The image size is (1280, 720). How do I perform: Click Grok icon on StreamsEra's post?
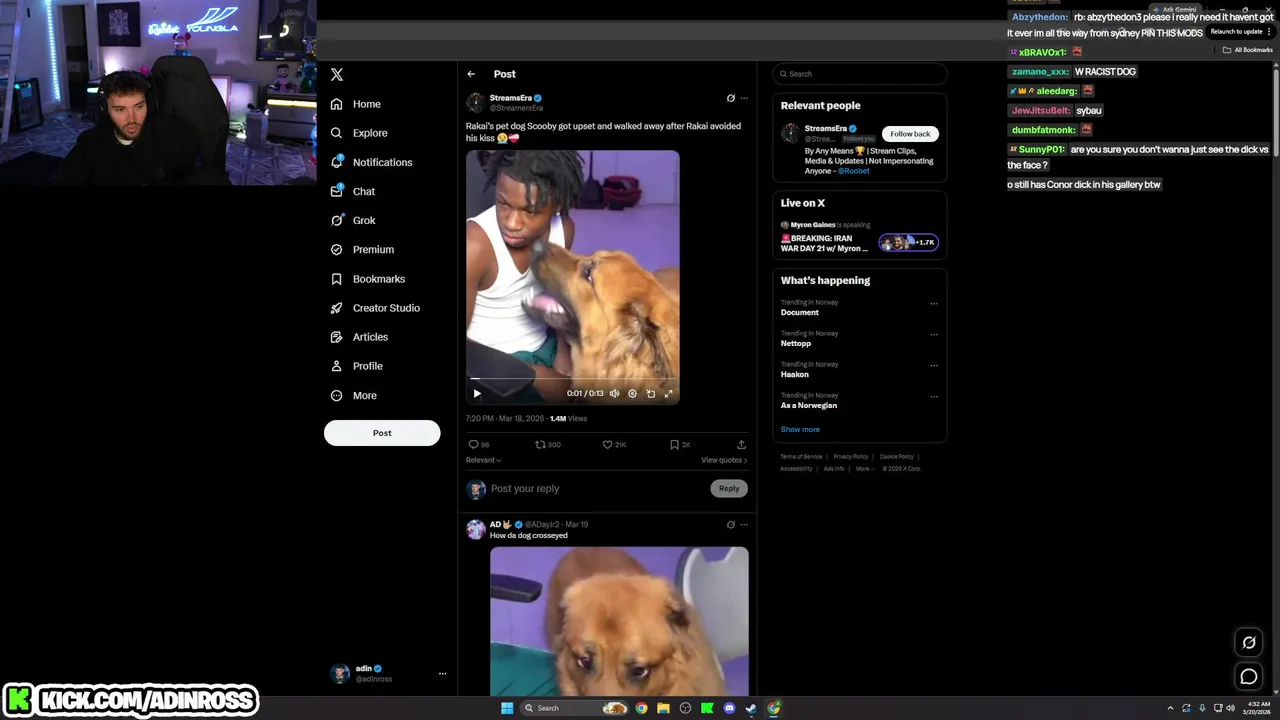[x=730, y=98]
